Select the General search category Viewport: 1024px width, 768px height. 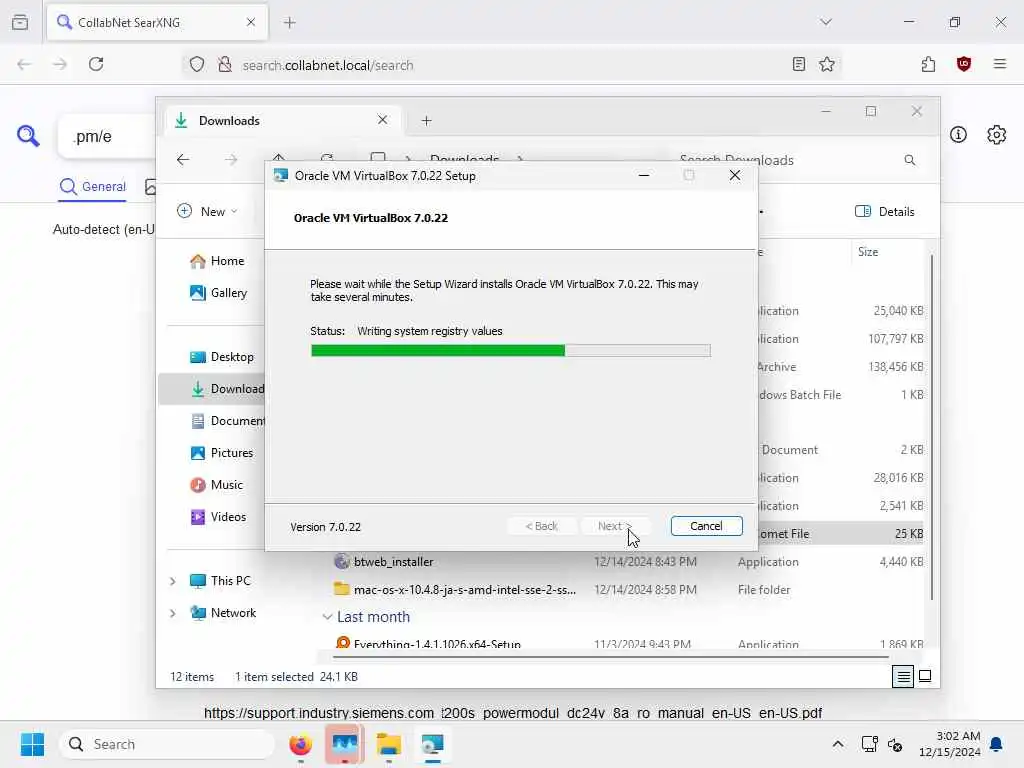pos(93,187)
